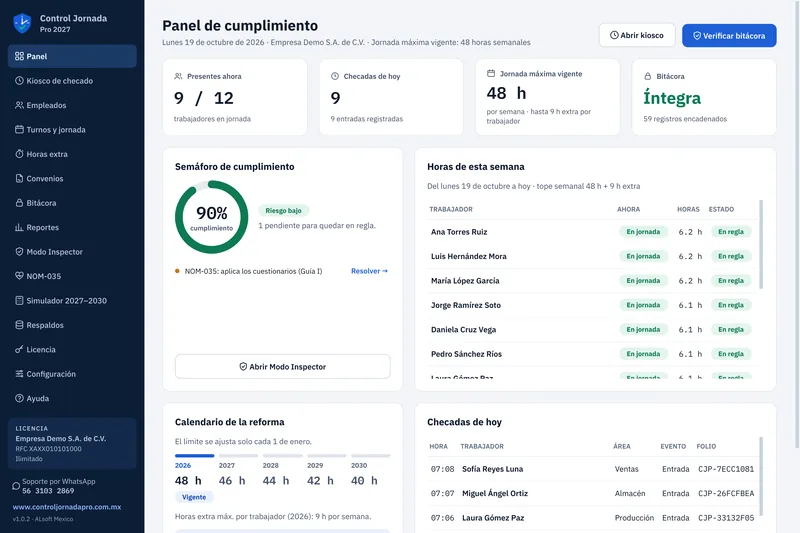Image resolution: width=800 pixels, height=533 pixels.
Task: Click the Bitácora card lock icon
Action: pos(647,76)
